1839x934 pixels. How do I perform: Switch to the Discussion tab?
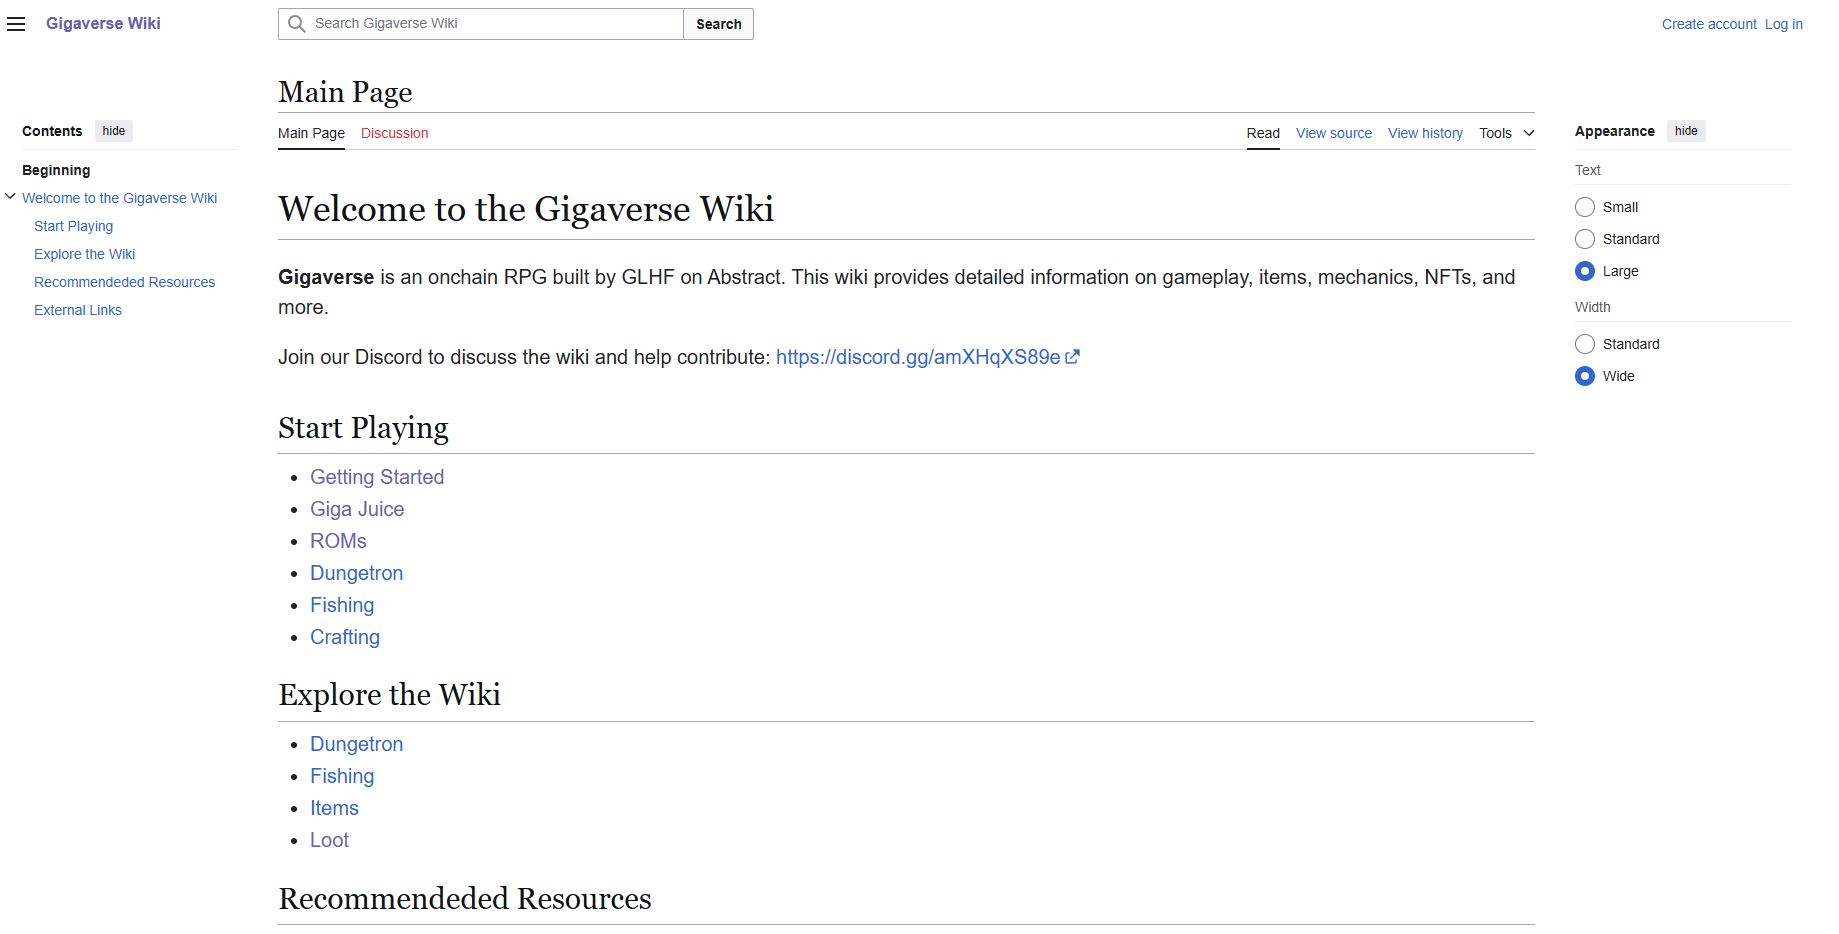click(x=394, y=133)
